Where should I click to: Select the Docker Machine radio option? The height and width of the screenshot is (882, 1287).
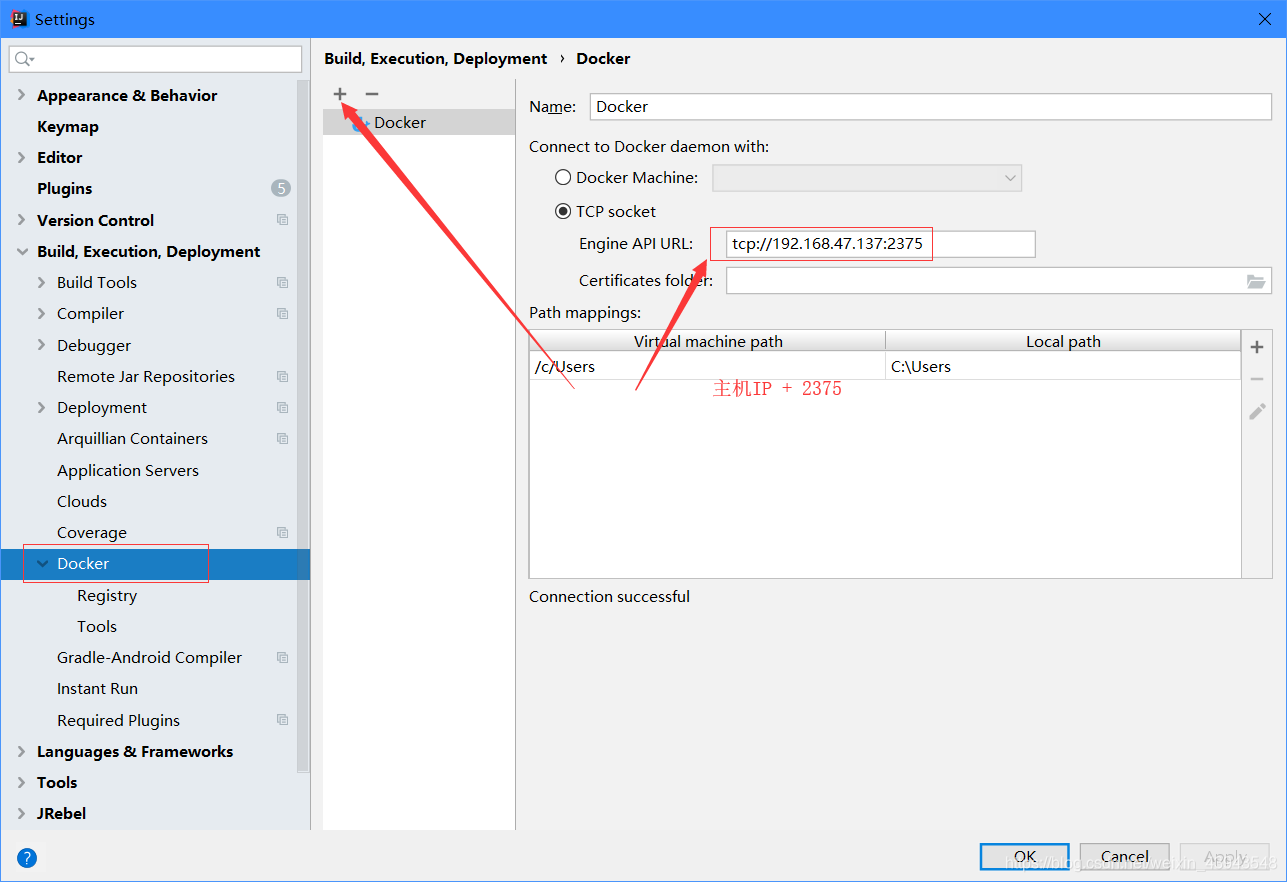tap(563, 177)
